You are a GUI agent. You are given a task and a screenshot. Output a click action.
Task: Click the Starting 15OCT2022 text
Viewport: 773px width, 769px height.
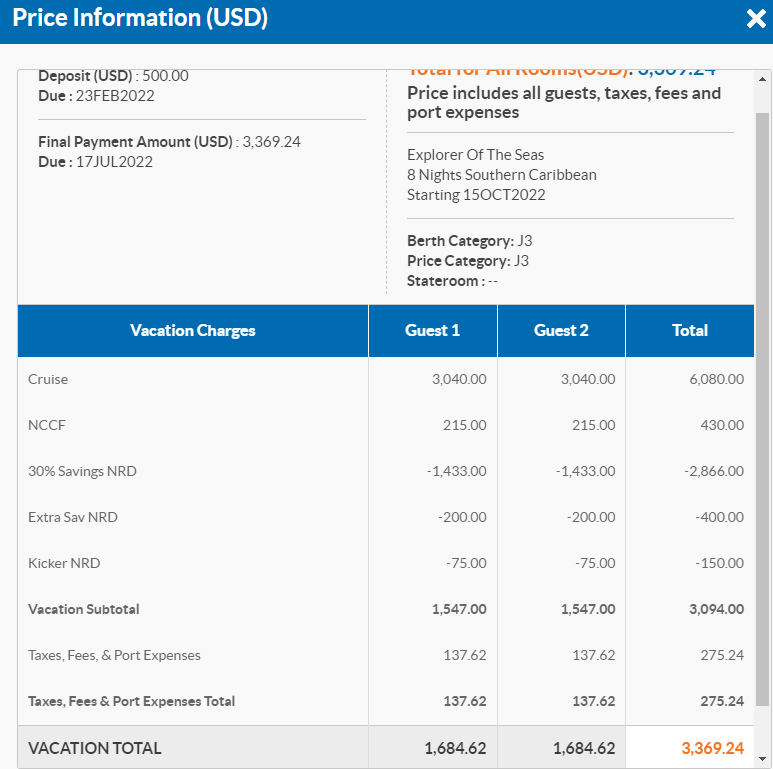pyautogui.click(x=476, y=195)
